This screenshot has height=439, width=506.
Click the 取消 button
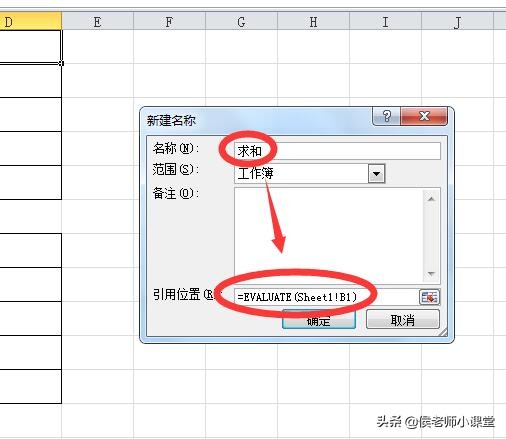click(x=403, y=320)
